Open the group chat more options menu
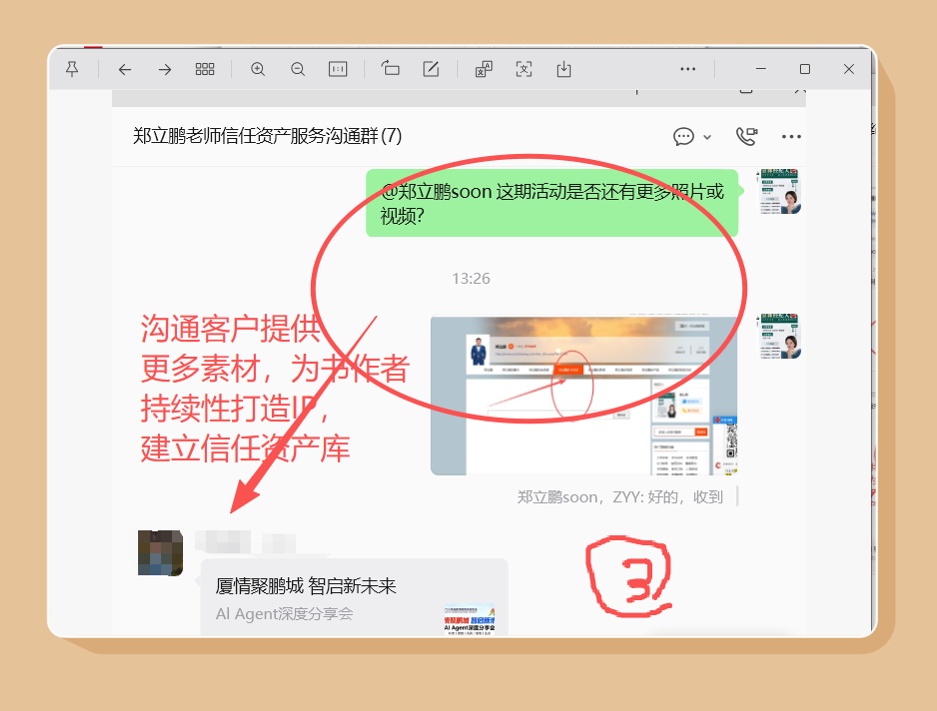The width and height of the screenshot is (937, 711). [791, 136]
